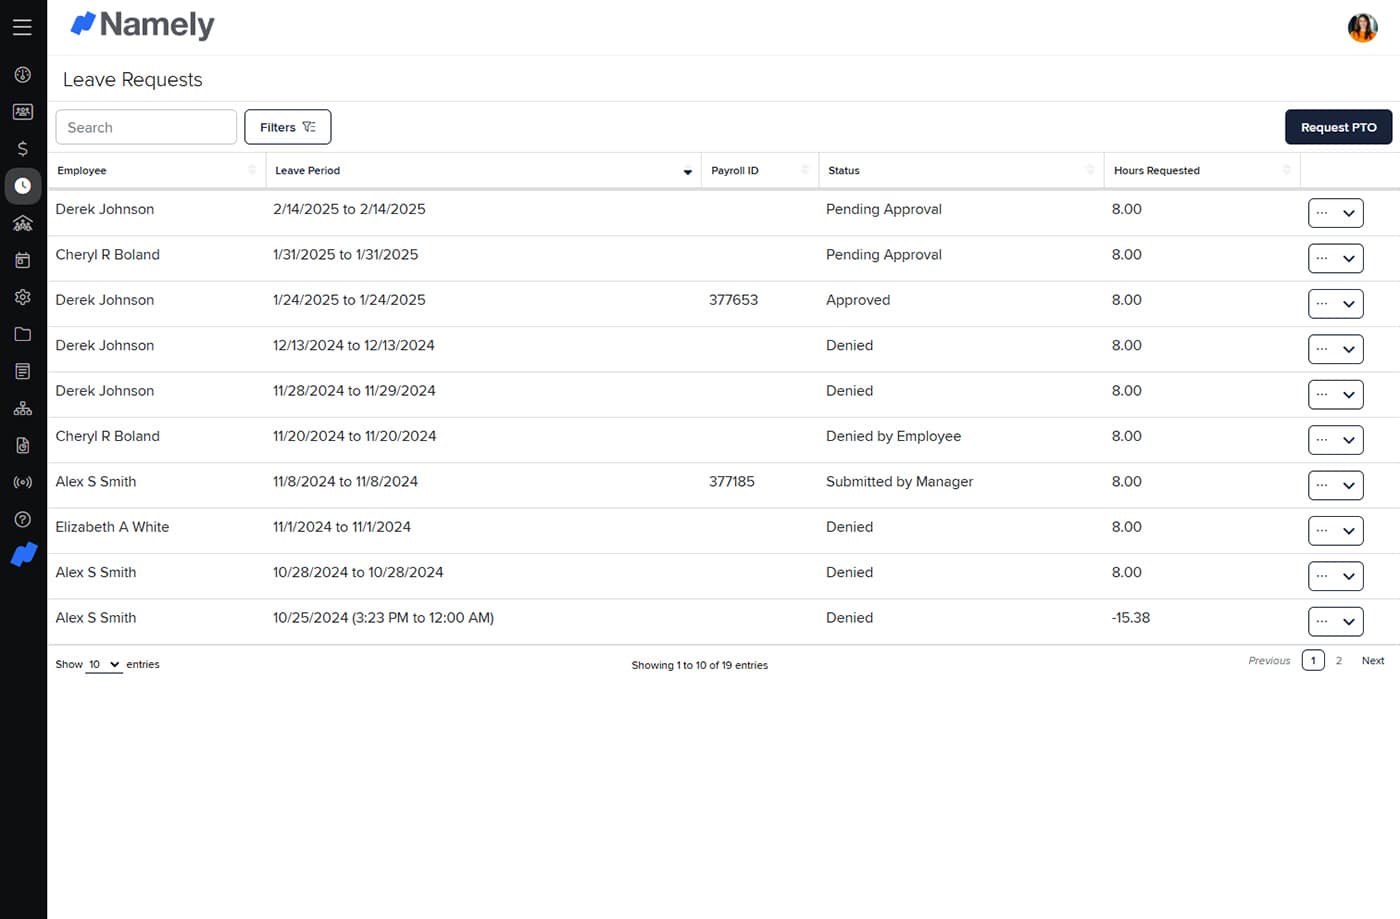1400x919 pixels.
Task: Open the help question mark icon
Action: click(x=22, y=519)
